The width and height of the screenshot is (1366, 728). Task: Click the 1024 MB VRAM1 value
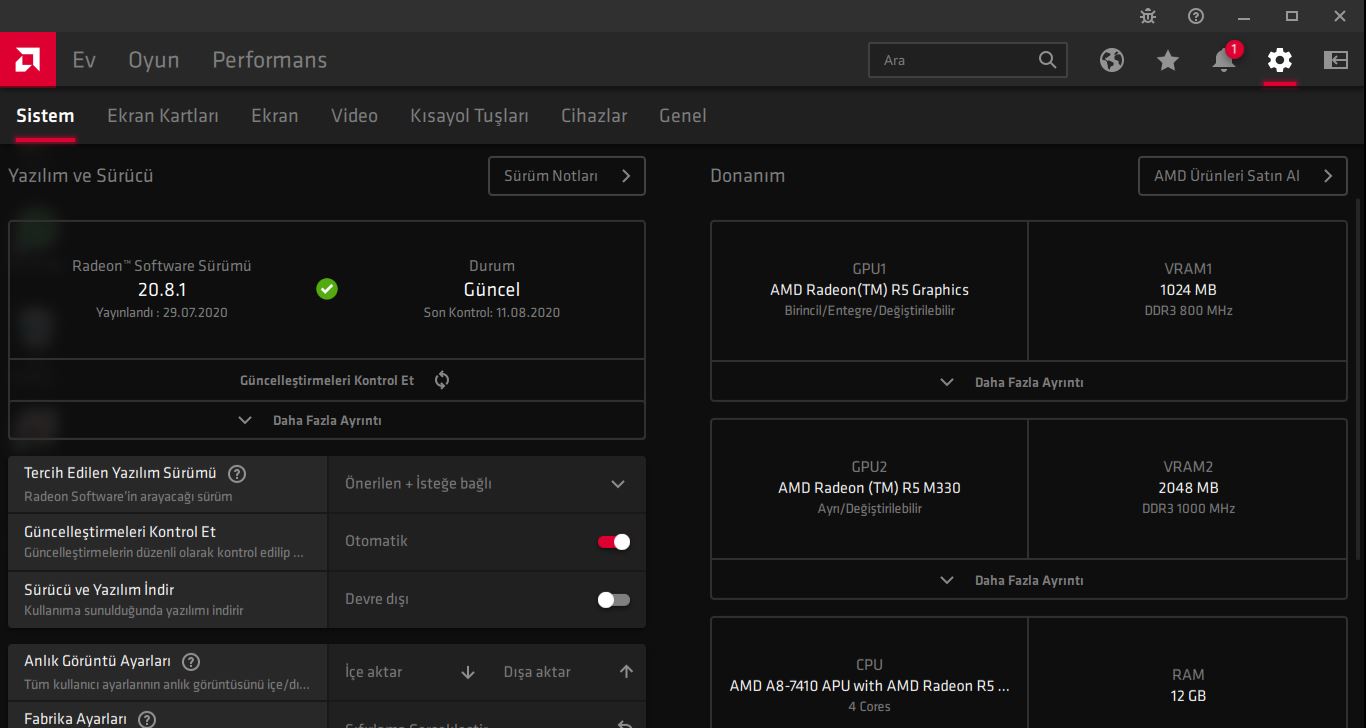pos(1188,290)
